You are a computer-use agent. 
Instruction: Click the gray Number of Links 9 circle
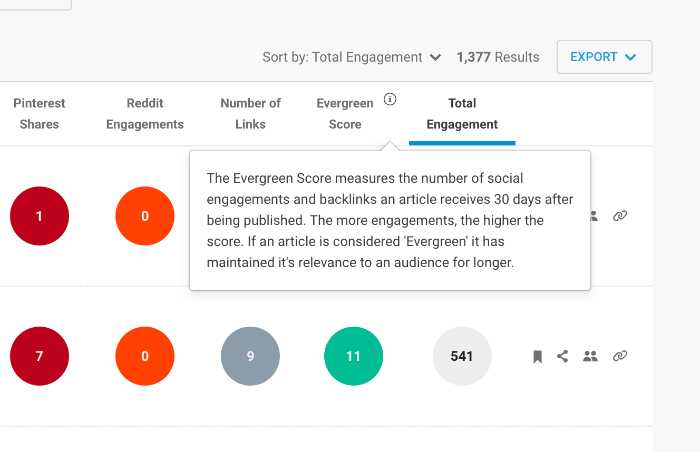(250, 356)
